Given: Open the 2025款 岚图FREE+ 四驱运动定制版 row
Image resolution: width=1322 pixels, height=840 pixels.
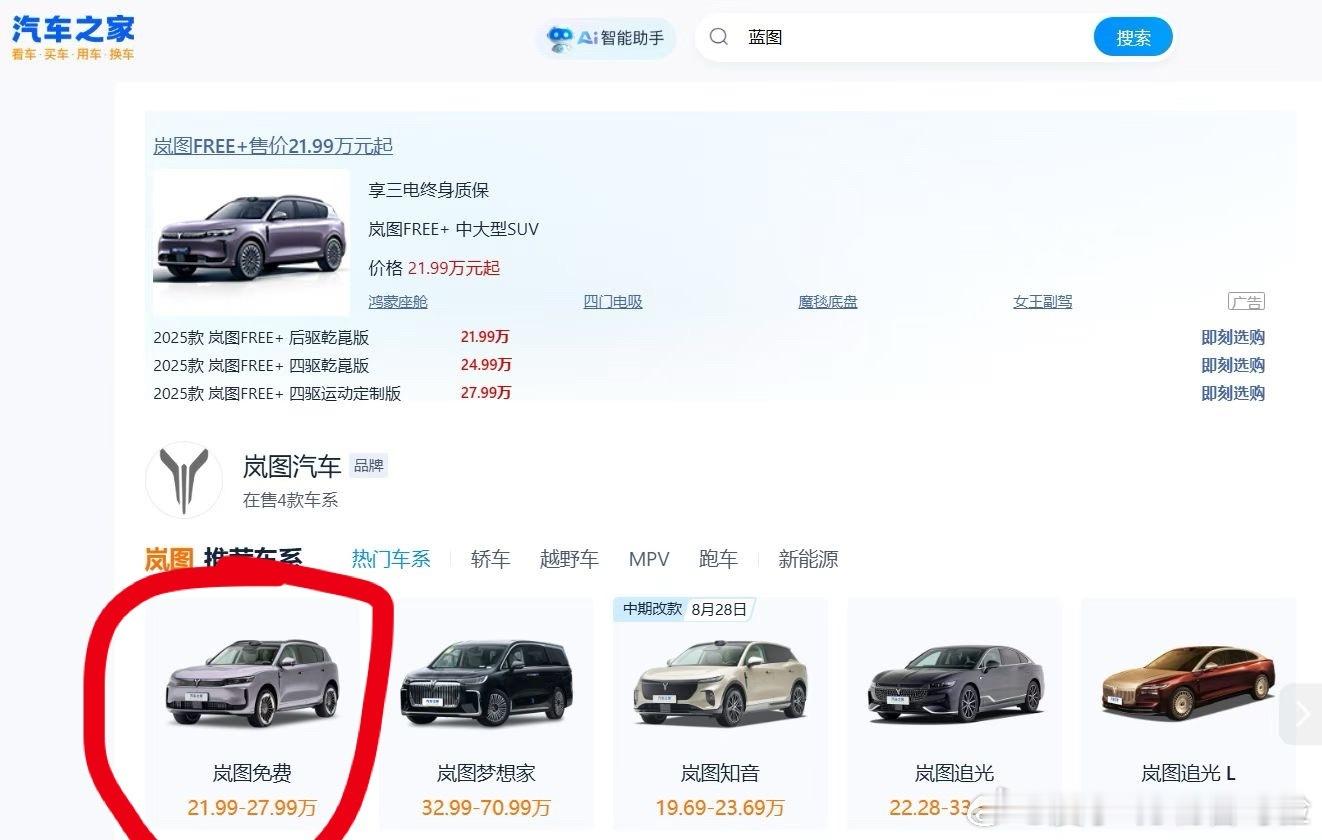Looking at the screenshot, I should [277, 393].
